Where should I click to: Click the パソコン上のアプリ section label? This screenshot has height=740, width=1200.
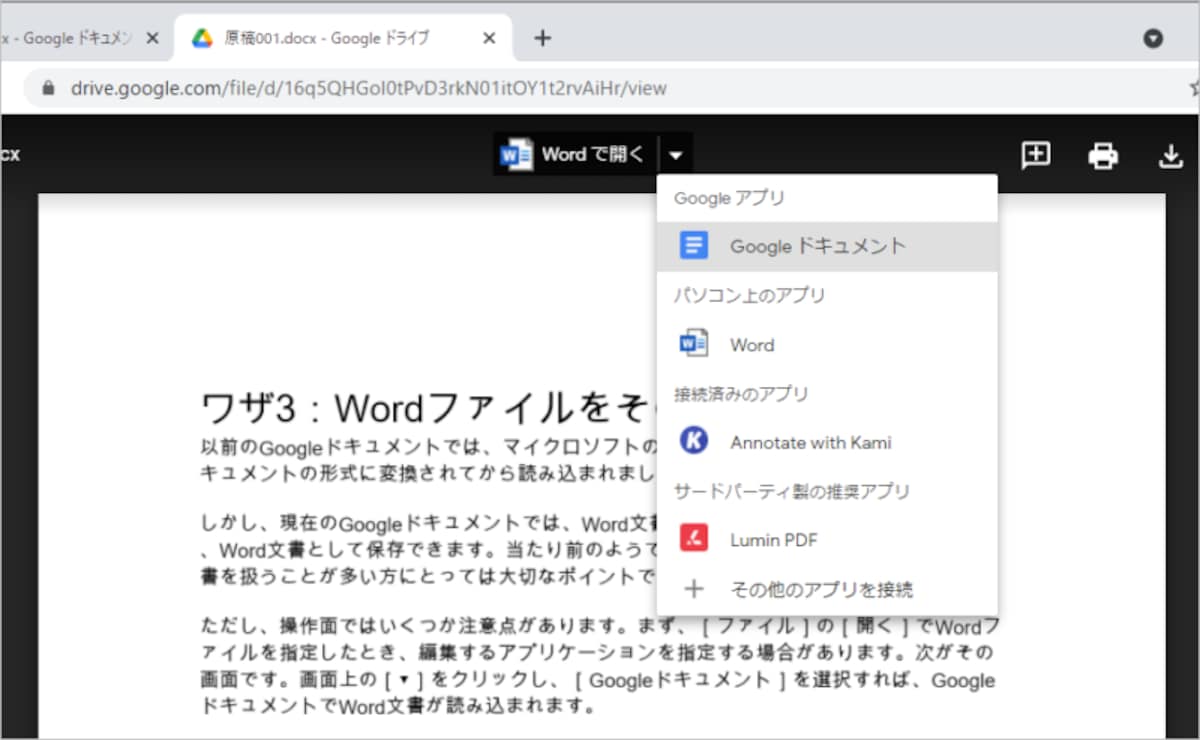749,296
